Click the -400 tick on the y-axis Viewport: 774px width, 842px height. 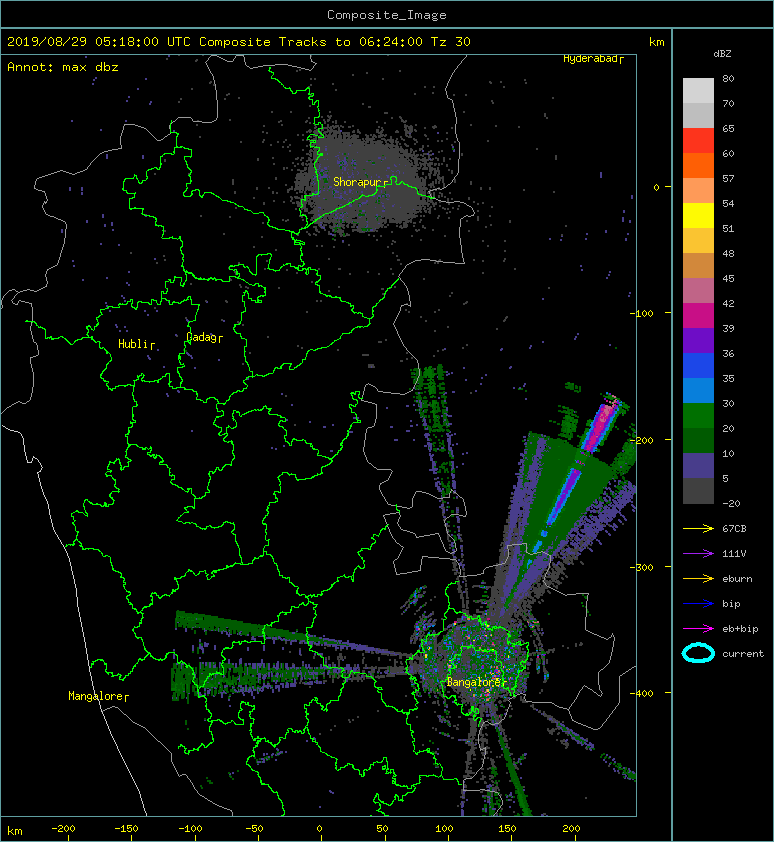point(642,693)
